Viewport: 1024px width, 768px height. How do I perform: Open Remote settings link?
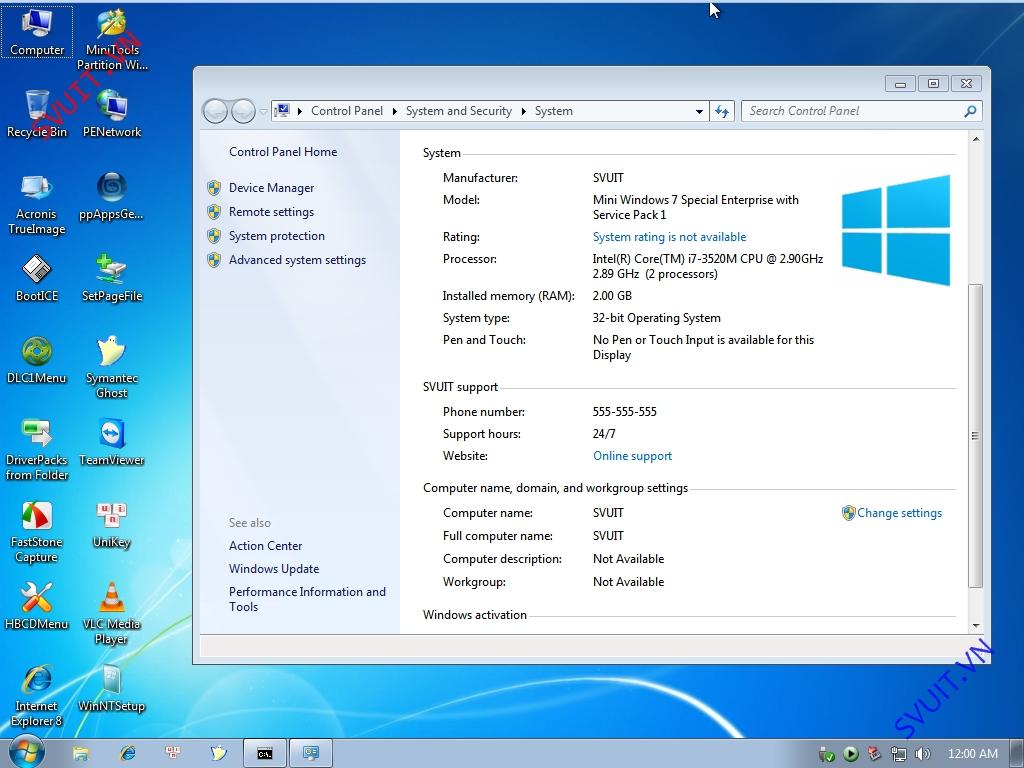tap(271, 212)
